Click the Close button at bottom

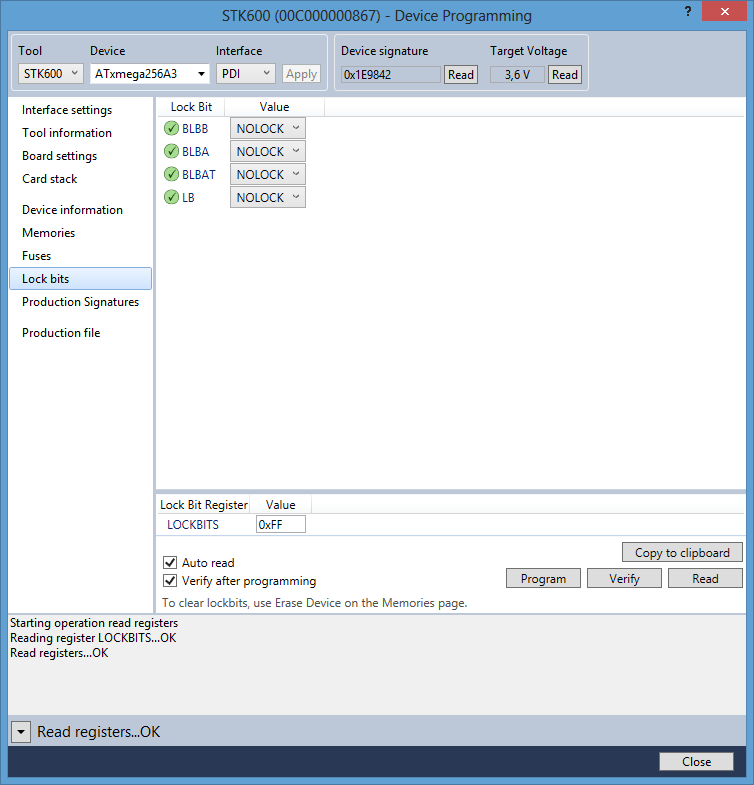click(x=696, y=762)
